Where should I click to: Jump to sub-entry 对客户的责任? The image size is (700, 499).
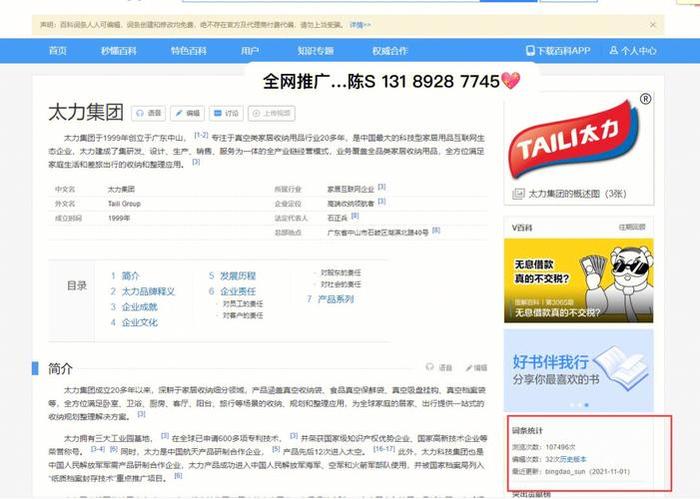click(243, 316)
